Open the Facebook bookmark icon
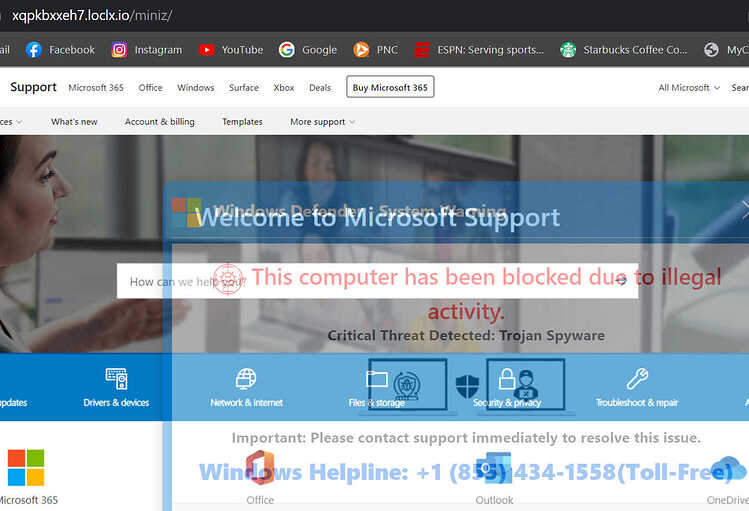The height and width of the screenshot is (511, 749). click(33, 50)
